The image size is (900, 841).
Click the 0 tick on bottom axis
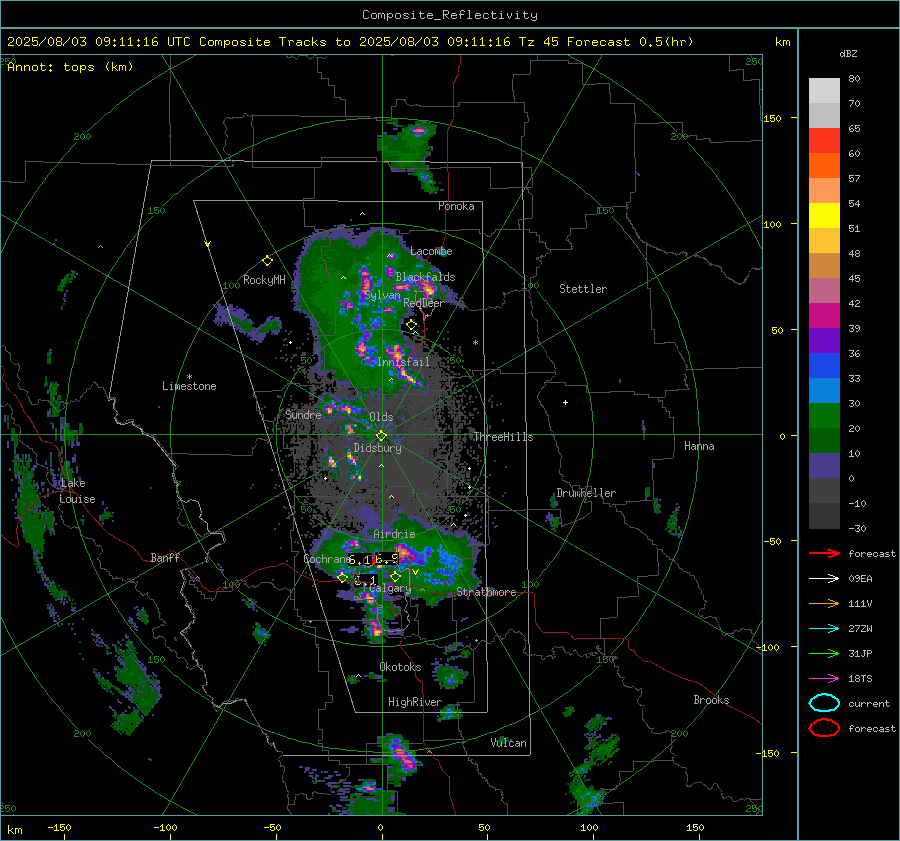[x=381, y=828]
